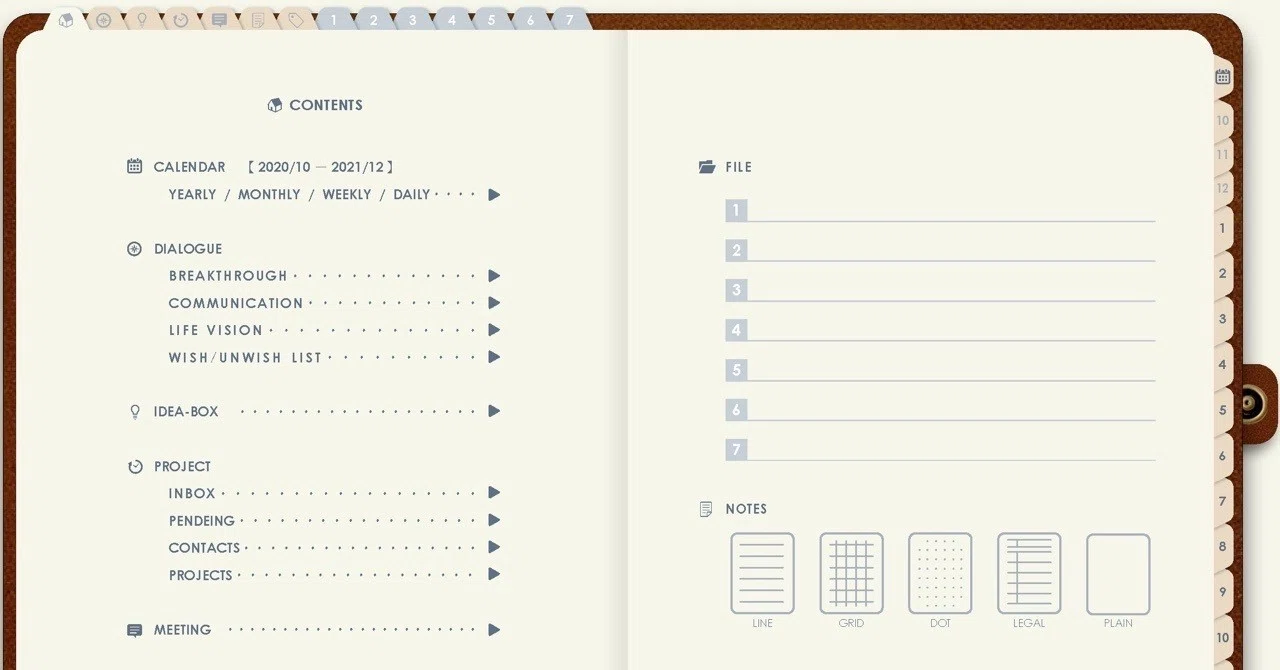Go to Daily calendar link
Screen dimensions: 1280x670
[412, 195]
